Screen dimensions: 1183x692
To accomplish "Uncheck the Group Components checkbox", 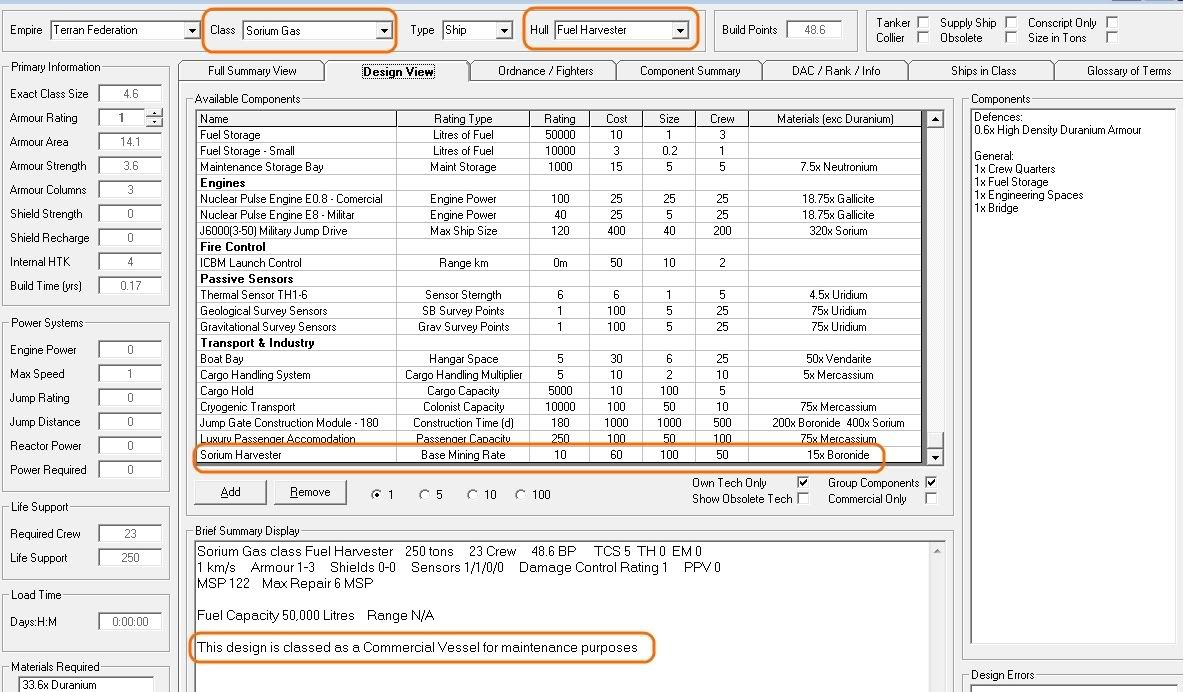I will (x=931, y=482).
